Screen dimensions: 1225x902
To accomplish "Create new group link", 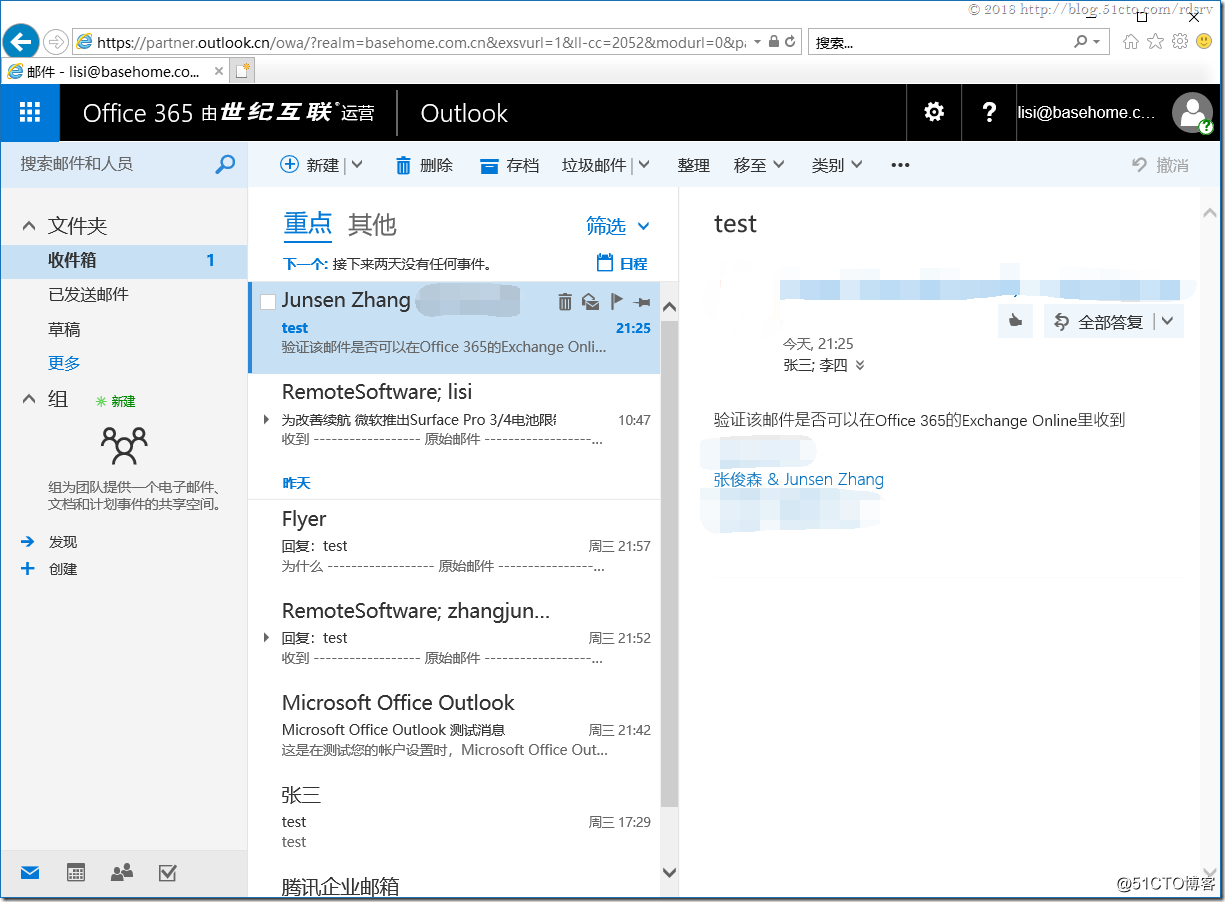I will coord(115,401).
